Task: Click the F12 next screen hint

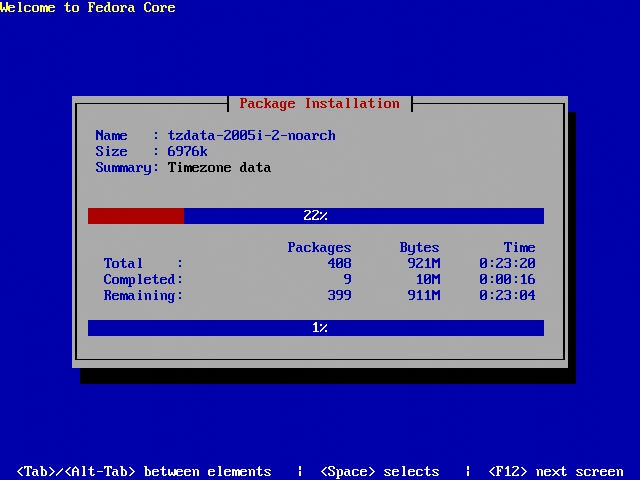Action: [x=555, y=471]
